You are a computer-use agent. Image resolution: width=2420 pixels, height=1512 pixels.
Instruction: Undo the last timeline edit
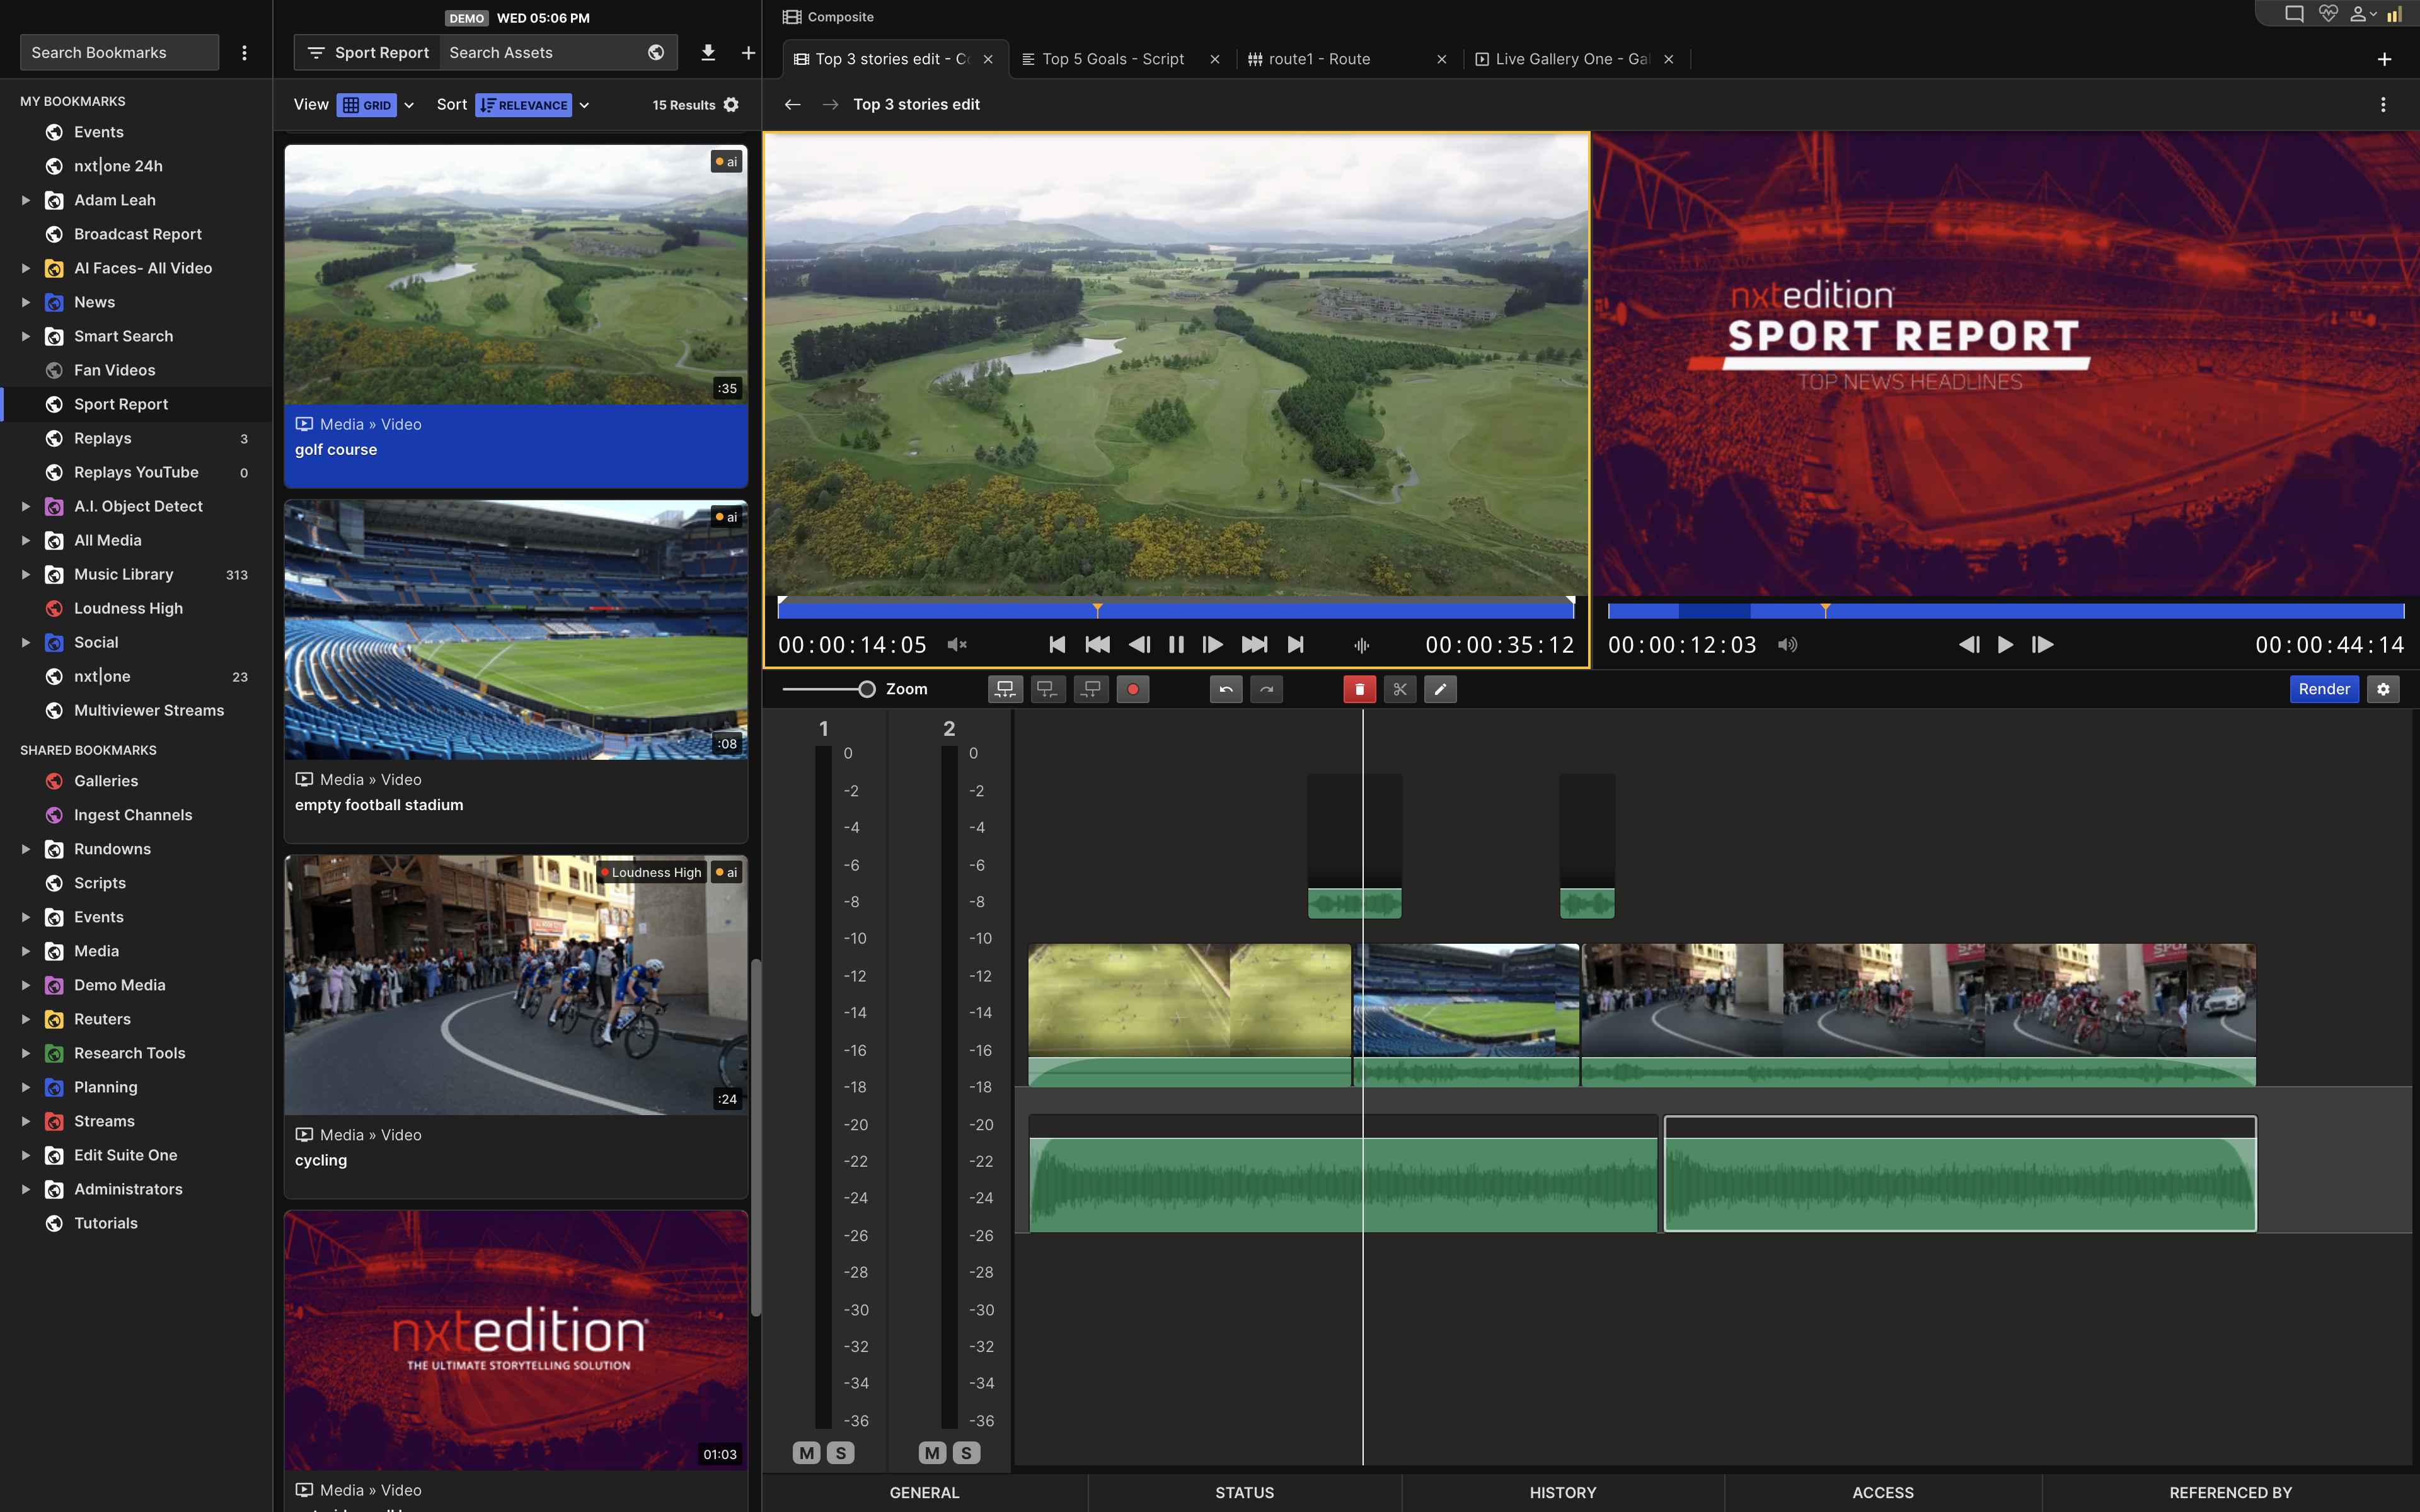pos(1226,689)
